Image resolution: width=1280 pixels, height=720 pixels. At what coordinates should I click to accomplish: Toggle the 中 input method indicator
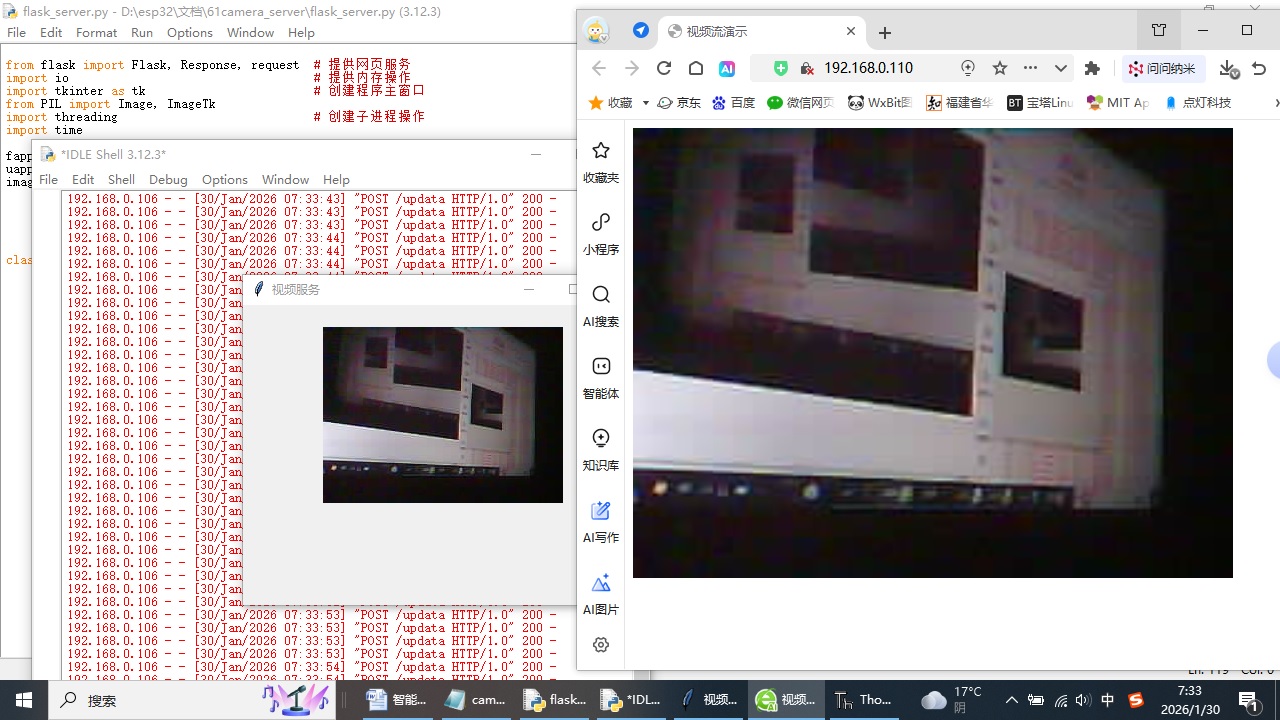tap(1108, 700)
